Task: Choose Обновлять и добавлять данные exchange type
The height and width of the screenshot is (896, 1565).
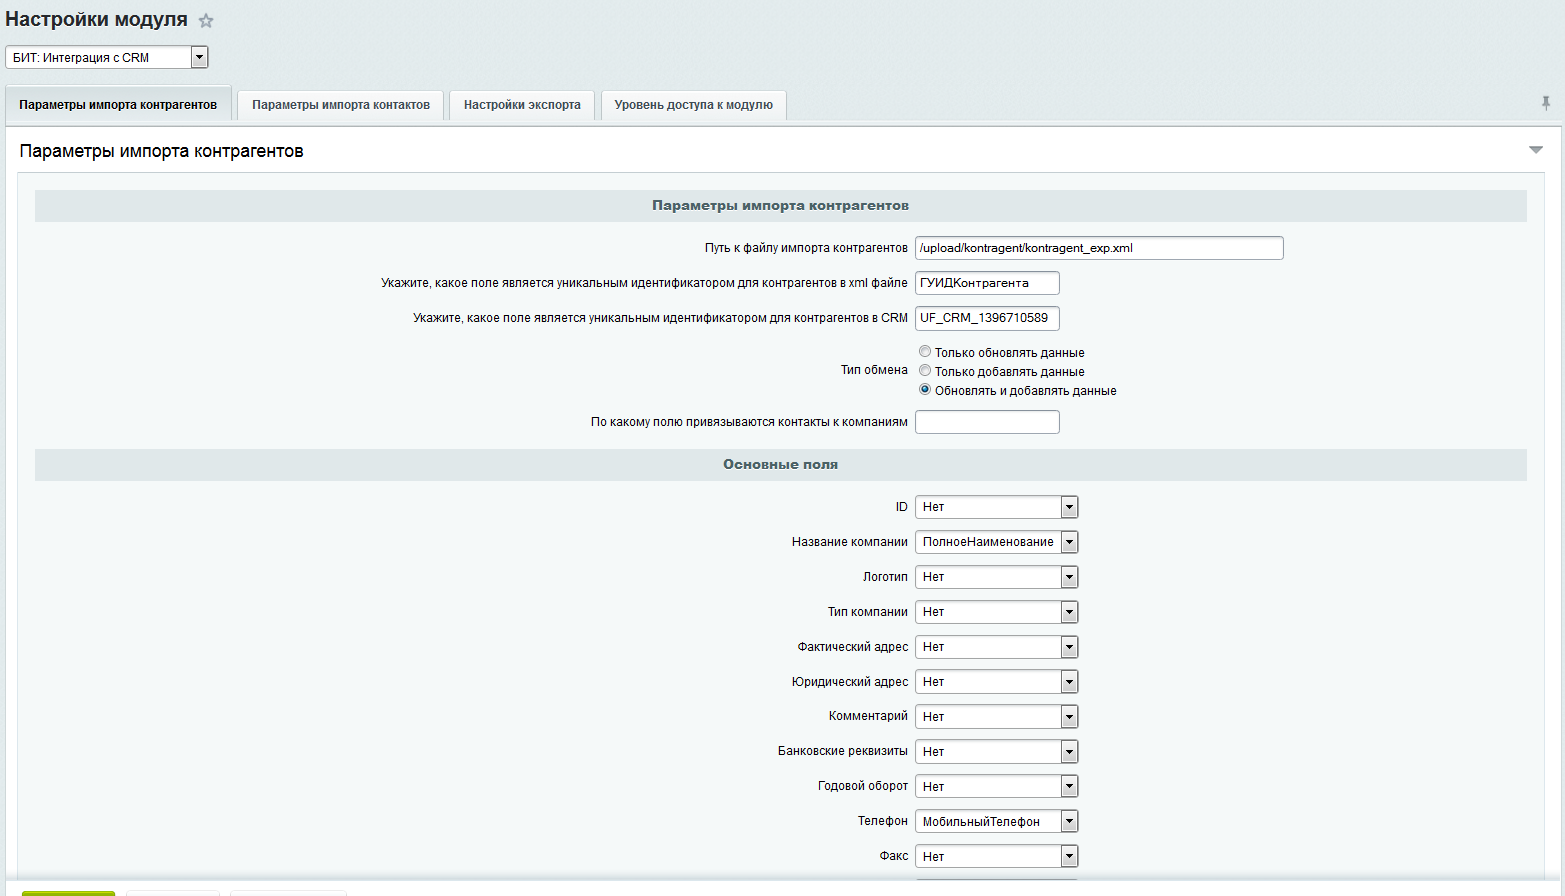Action: (924, 389)
